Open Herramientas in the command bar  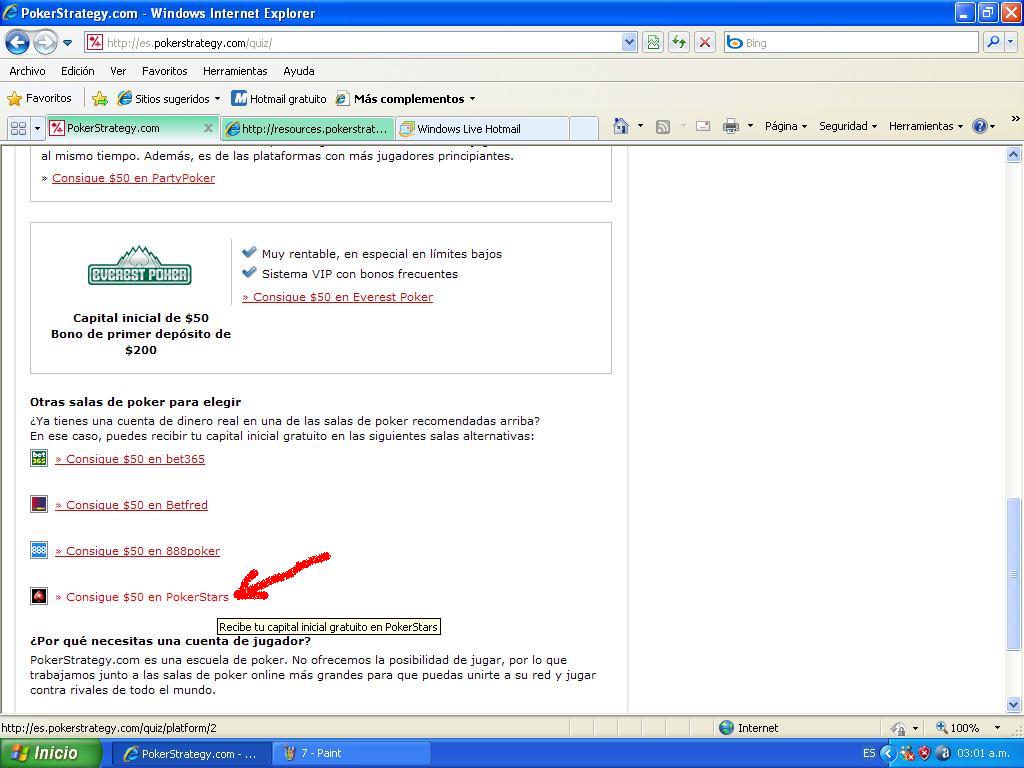(x=925, y=126)
